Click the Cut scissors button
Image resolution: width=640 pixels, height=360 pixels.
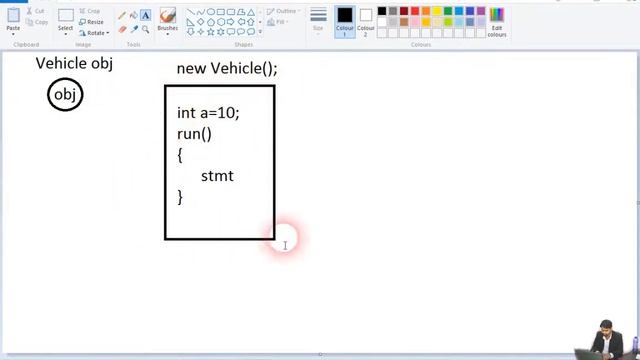(35, 11)
